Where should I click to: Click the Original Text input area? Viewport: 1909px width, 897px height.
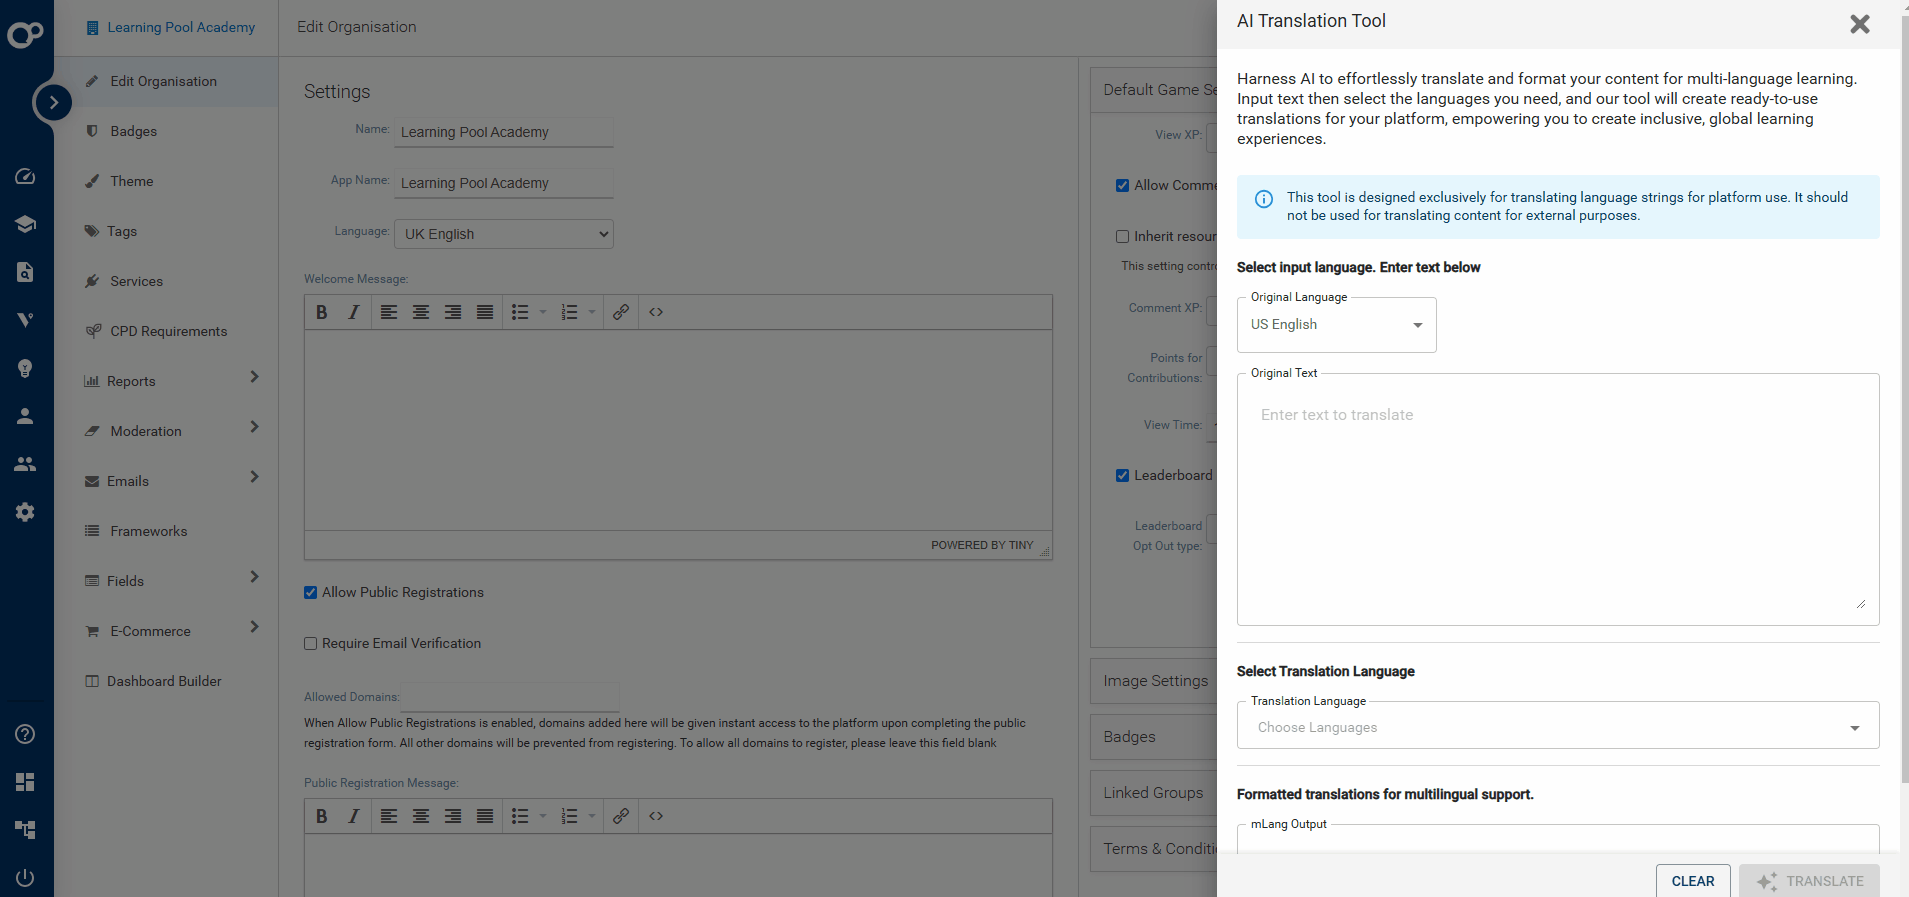1557,500
